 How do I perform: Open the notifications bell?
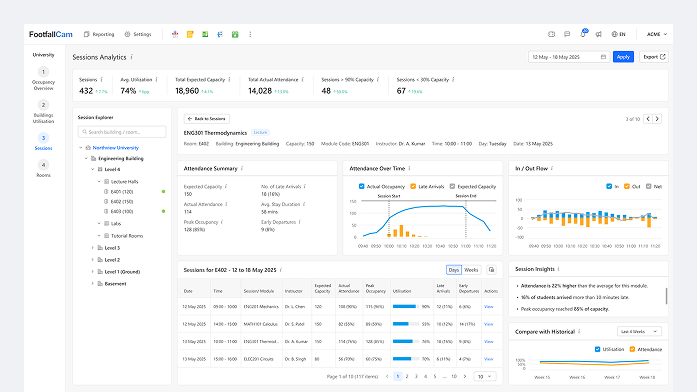pyautogui.click(x=583, y=34)
